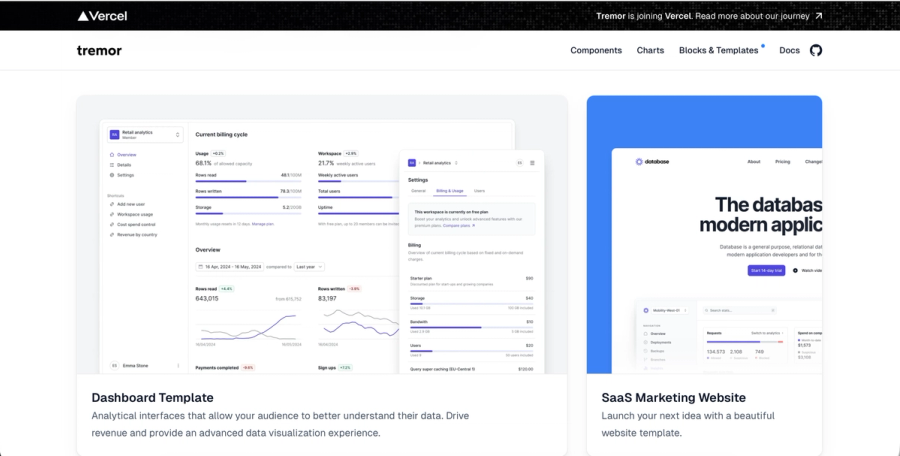Screen dimensions: 900x456
Task: Click the database logo icon in SaaS preview
Action: tap(639, 162)
